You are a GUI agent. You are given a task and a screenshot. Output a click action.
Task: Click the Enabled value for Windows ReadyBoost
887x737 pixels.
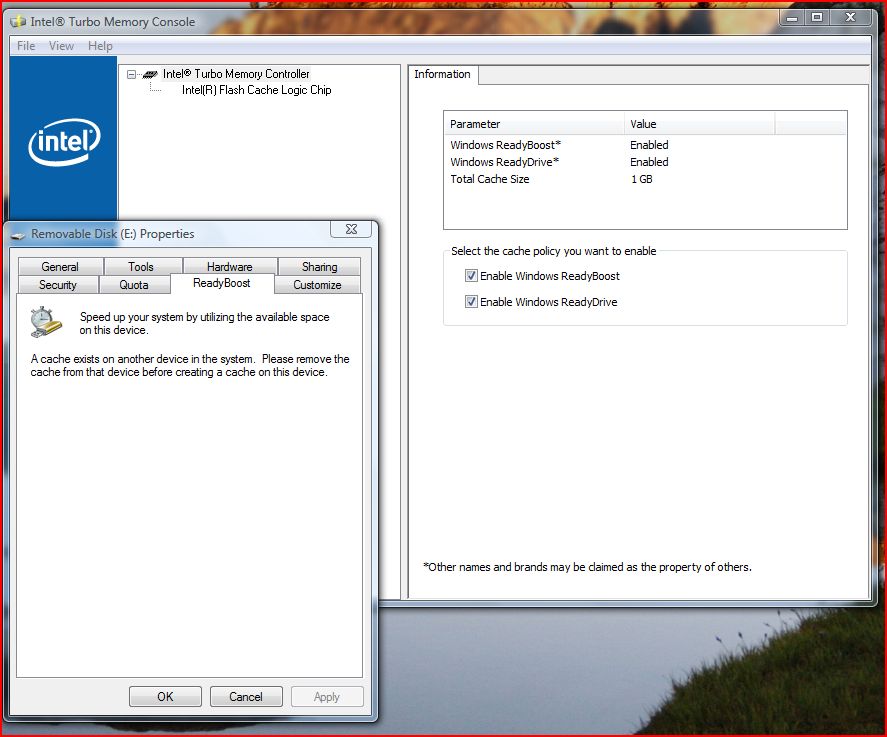(649, 145)
